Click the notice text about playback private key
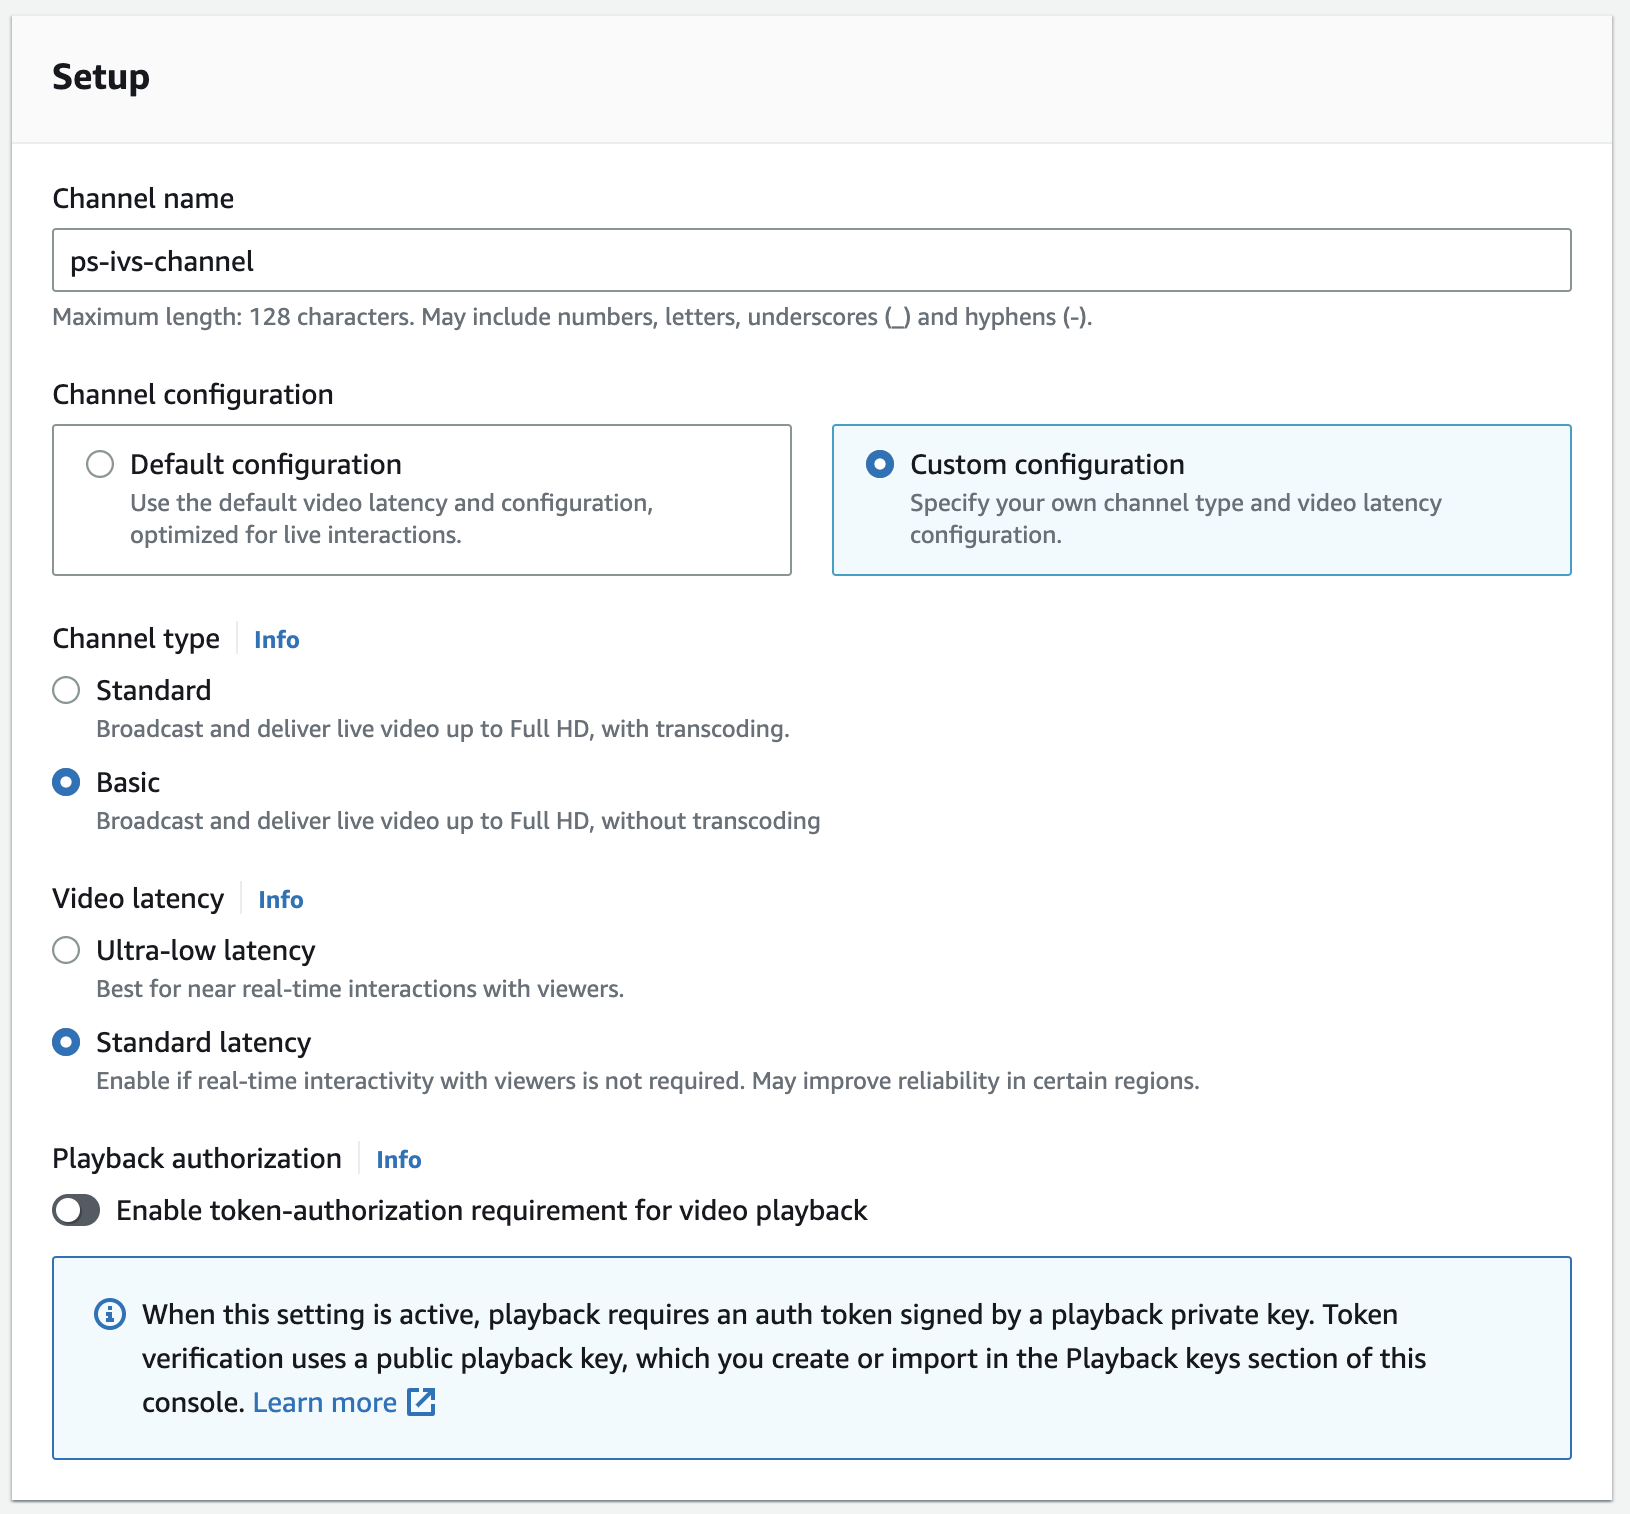The image size is (1630, 1514). [784, 1358]
